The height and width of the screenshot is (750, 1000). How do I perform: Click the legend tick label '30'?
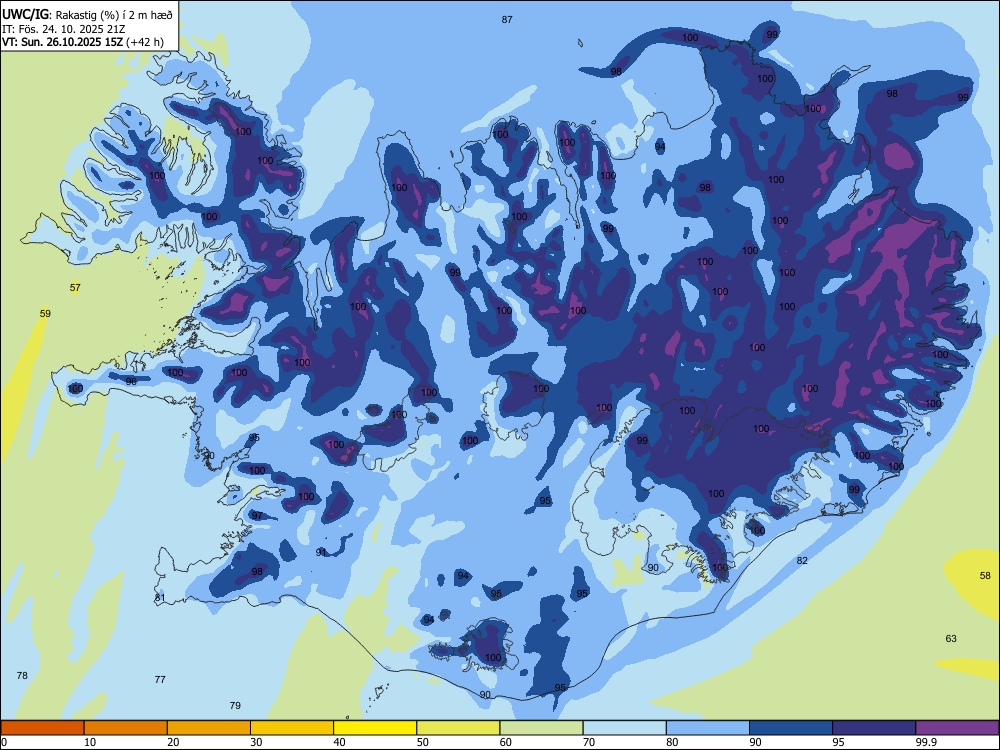coord(256,742)
